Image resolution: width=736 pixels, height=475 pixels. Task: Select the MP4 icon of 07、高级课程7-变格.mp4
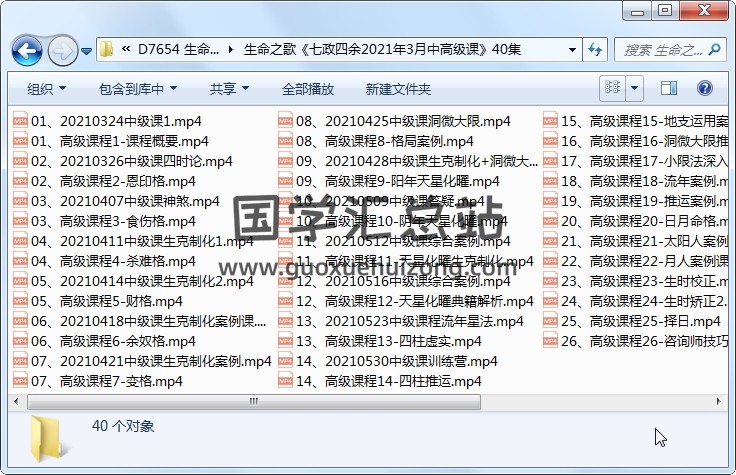tap(20, 381)
